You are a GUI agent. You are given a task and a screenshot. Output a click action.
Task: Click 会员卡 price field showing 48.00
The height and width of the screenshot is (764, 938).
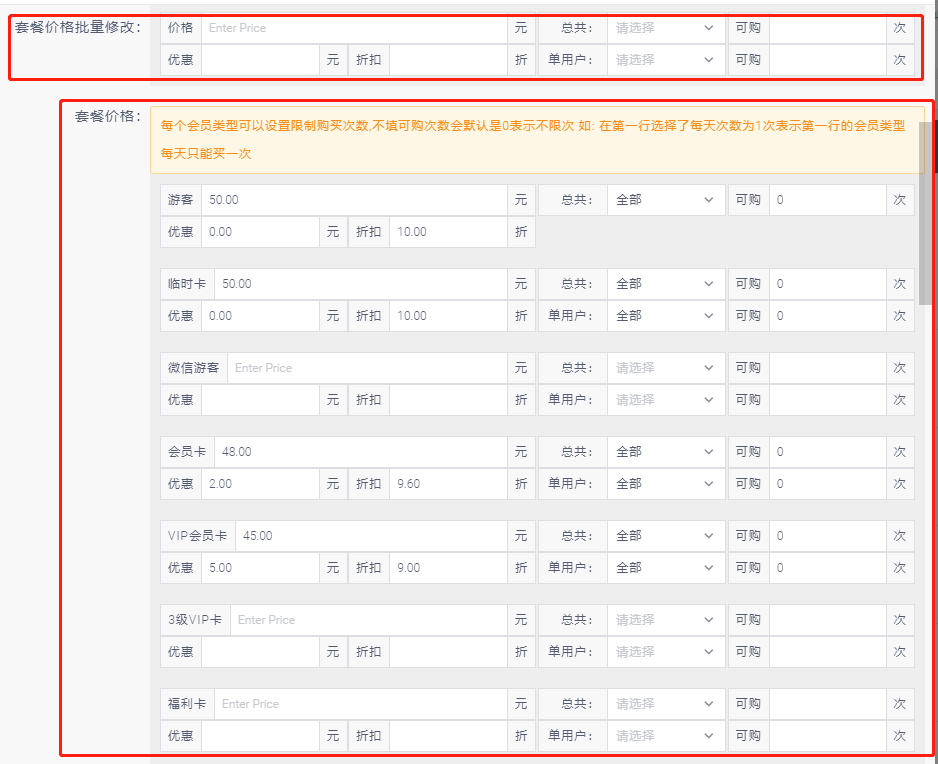click(x=361, y=452)
